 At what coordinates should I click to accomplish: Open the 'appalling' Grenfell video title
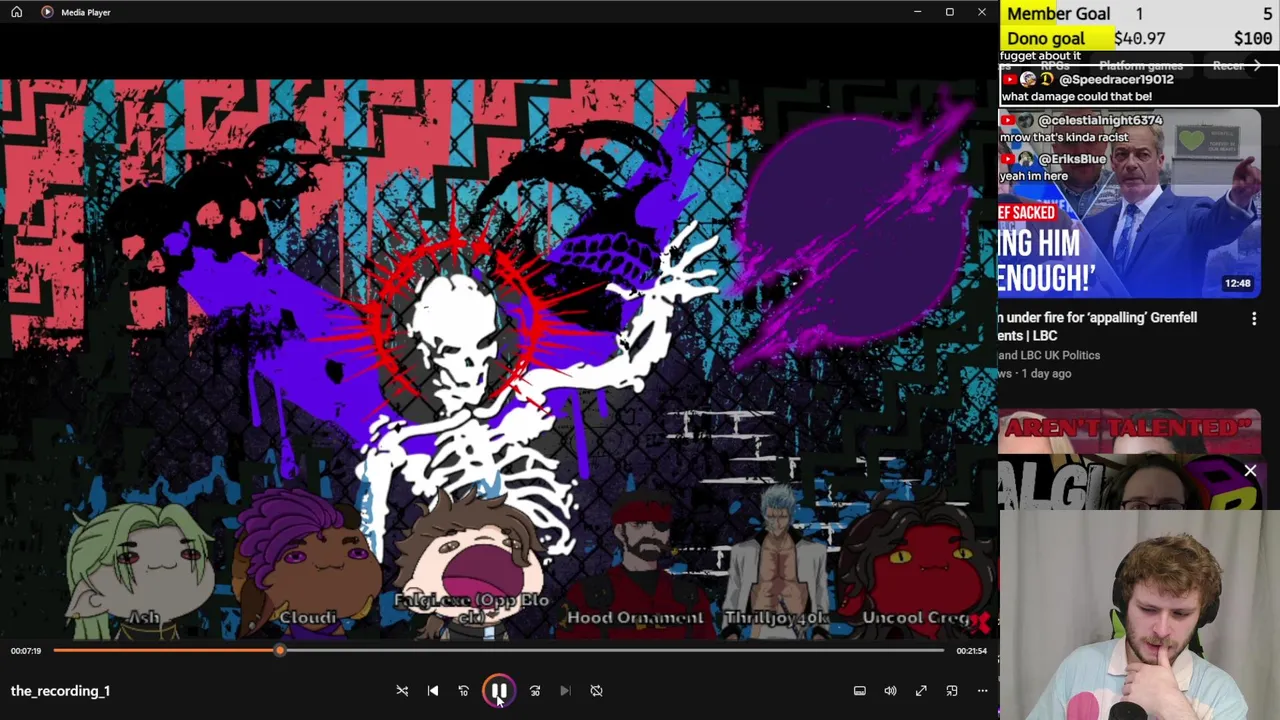[1097, 326]
